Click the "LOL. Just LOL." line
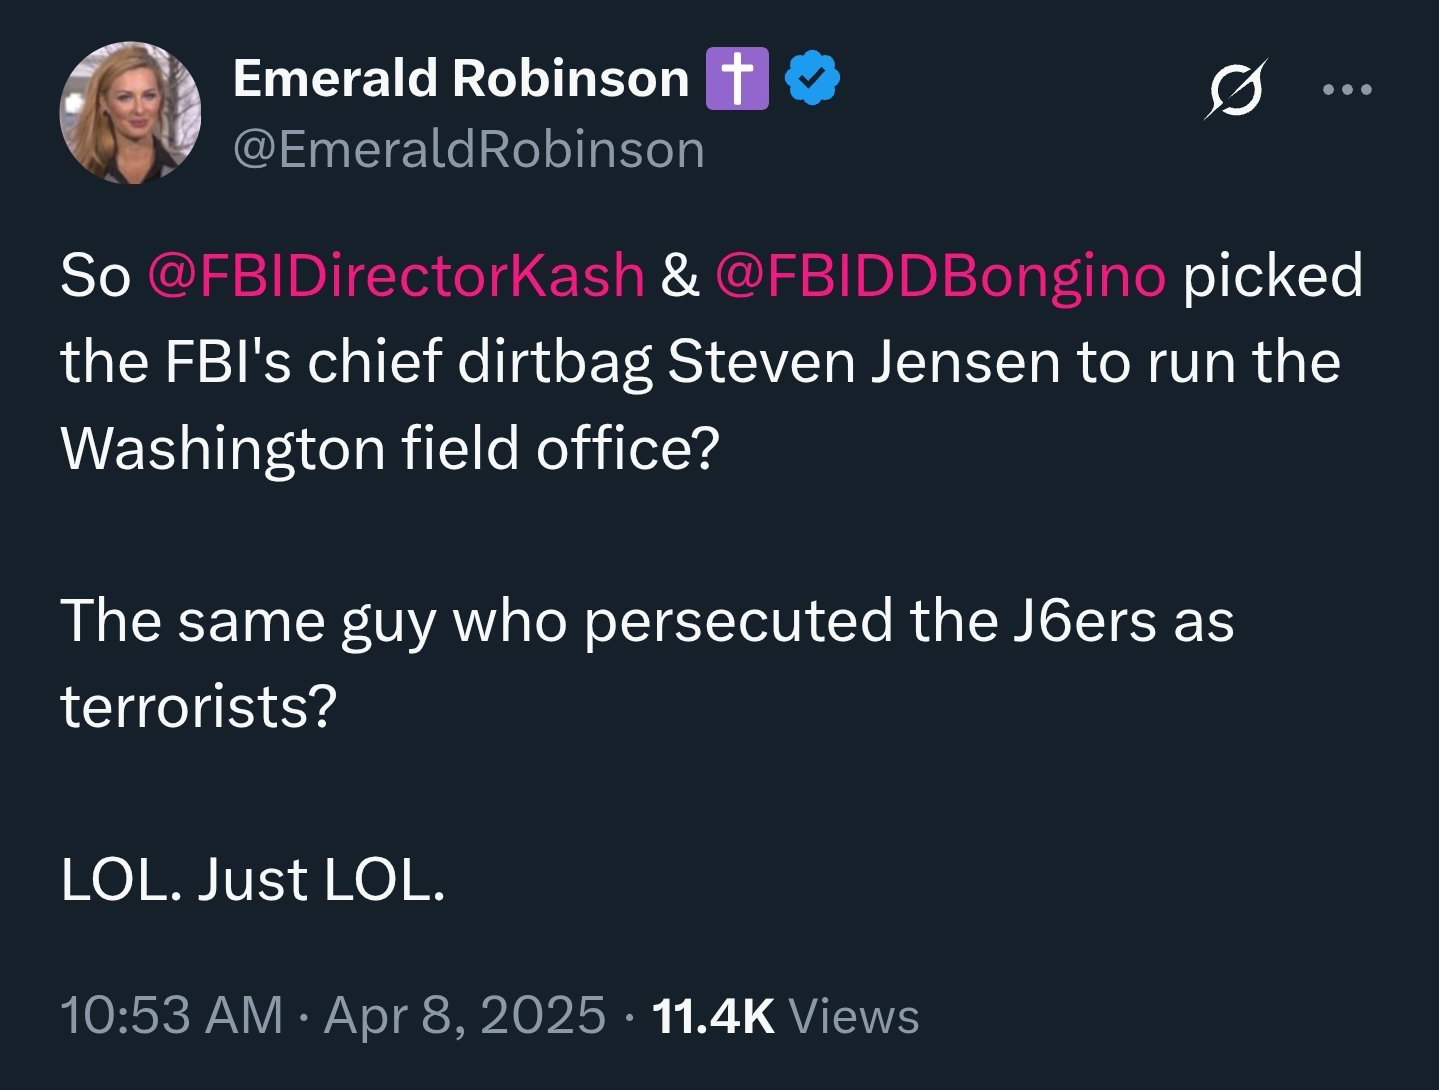Viewport: 1439px width, 1090px height. tap(252, 880)
